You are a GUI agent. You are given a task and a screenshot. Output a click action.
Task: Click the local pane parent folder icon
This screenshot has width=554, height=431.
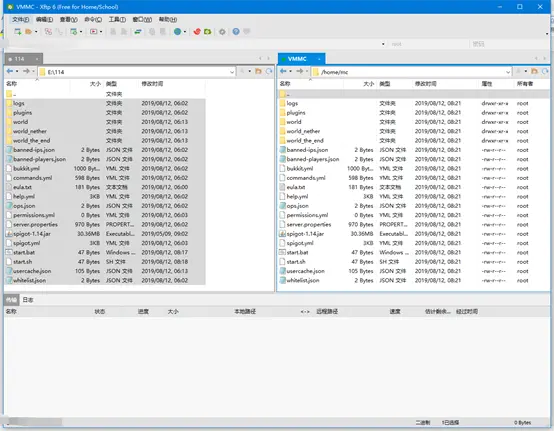pos(258,71)
